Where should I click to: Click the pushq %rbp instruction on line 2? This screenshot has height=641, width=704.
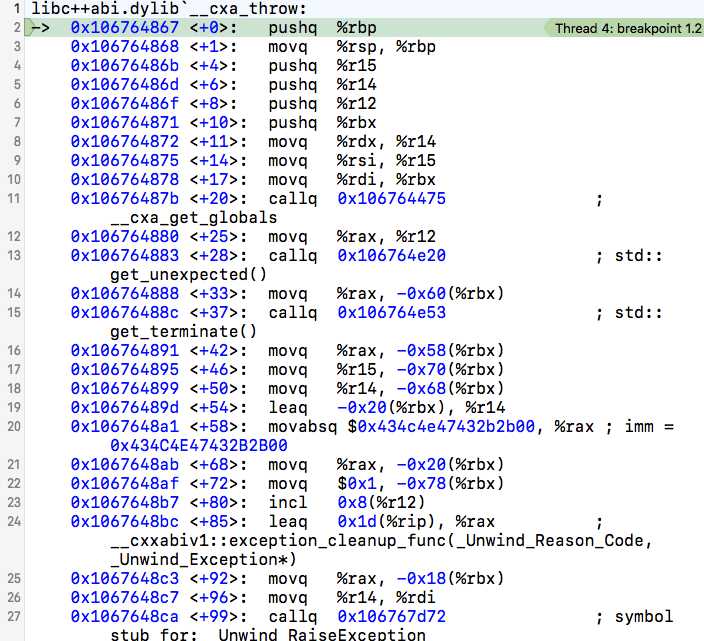pyautogui.click(x=322, y=28)
